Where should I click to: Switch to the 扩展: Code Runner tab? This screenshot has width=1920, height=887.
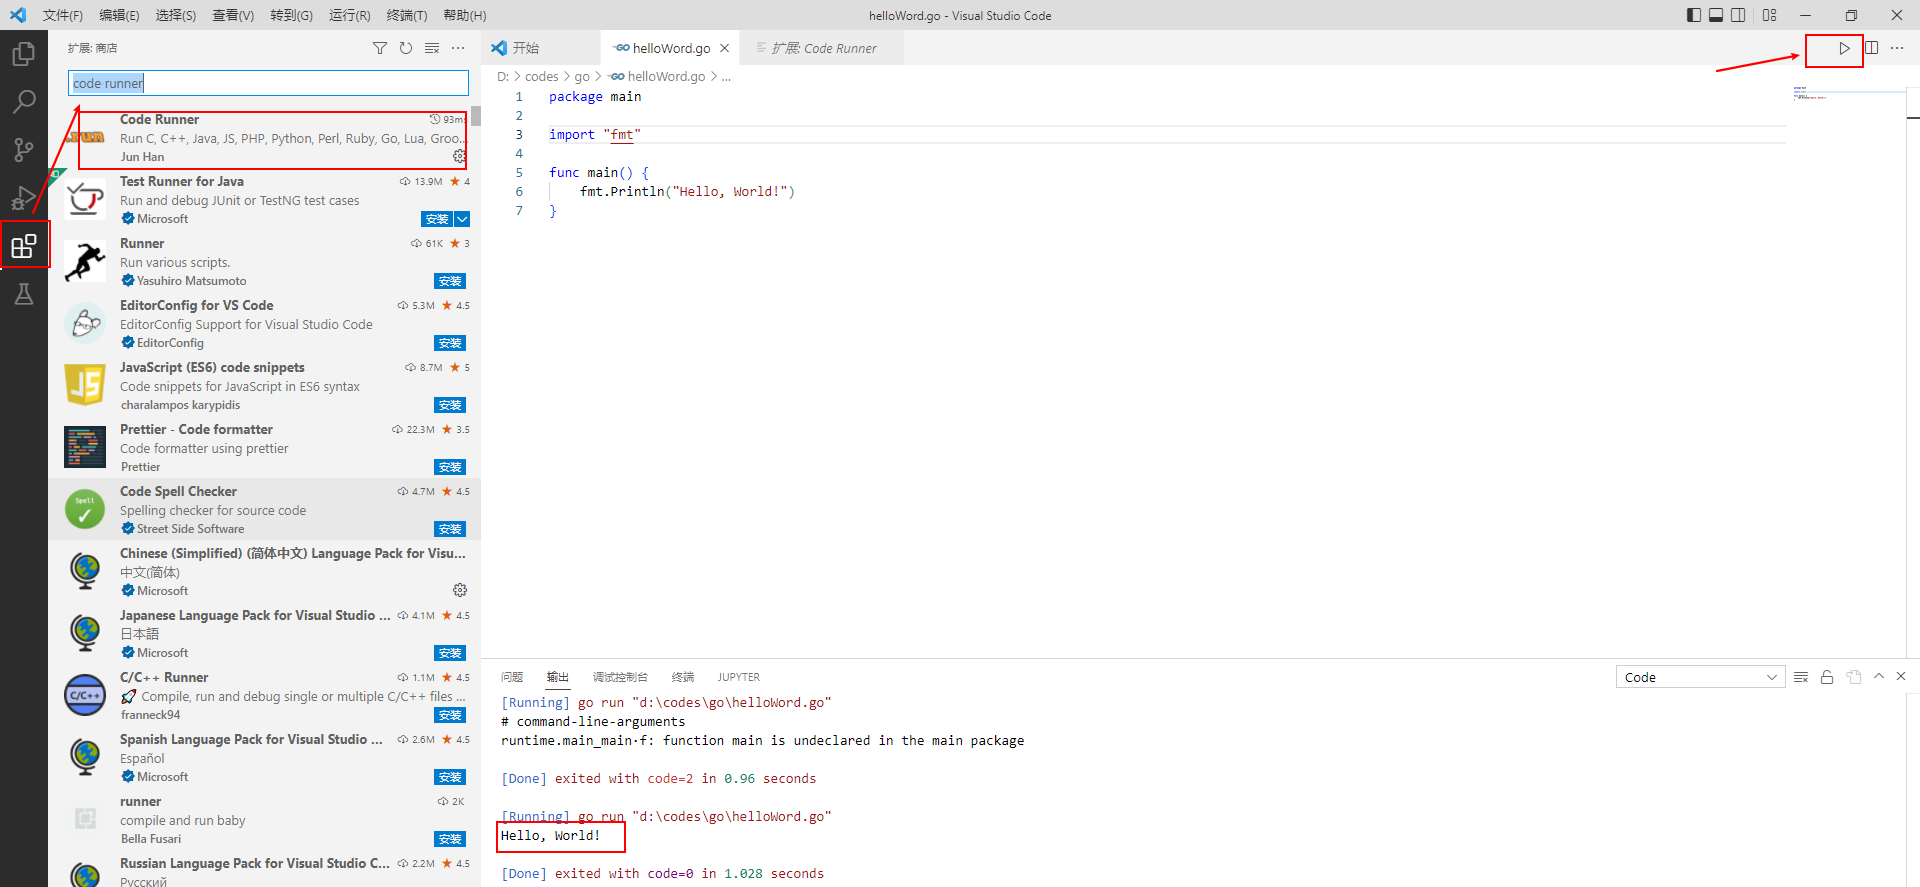tap(822, 48)
